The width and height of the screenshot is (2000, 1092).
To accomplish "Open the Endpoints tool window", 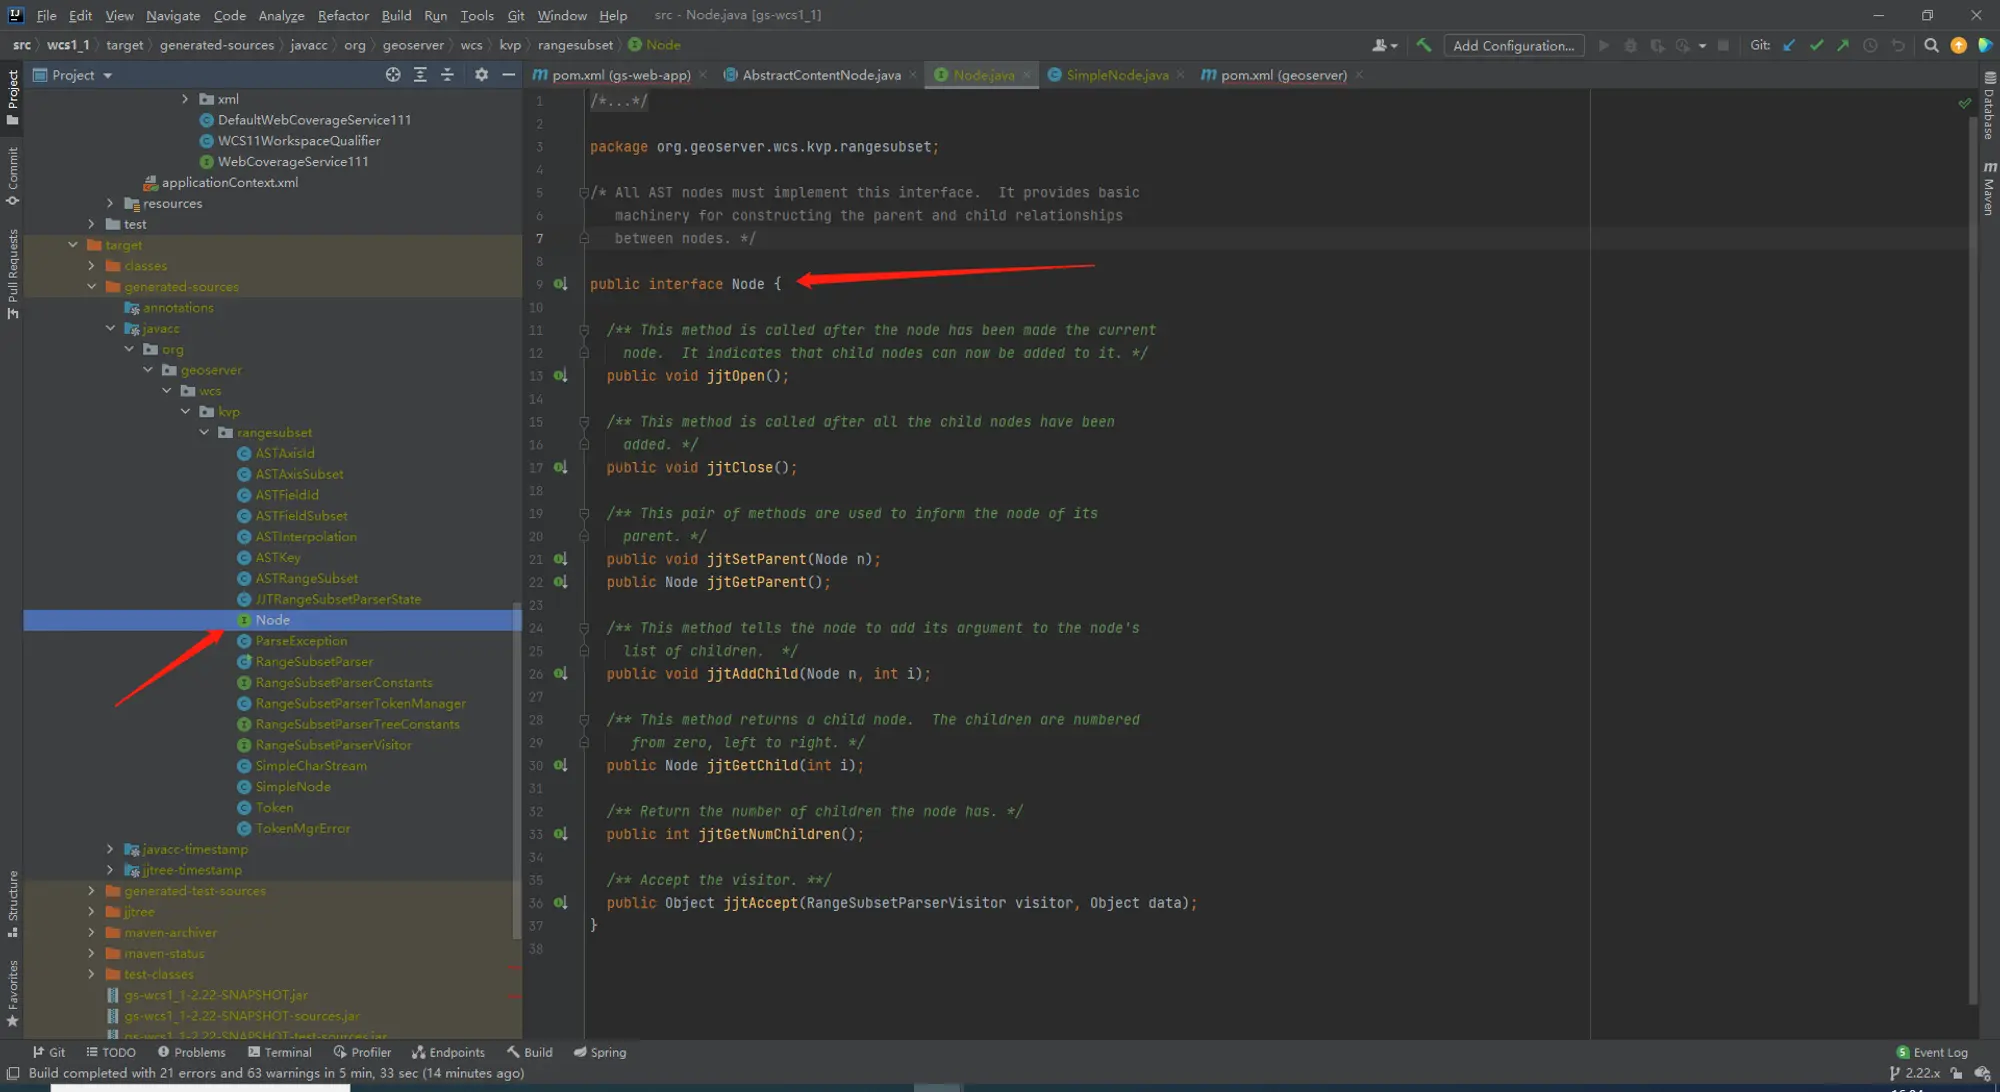I will [x=448, y=1052].
